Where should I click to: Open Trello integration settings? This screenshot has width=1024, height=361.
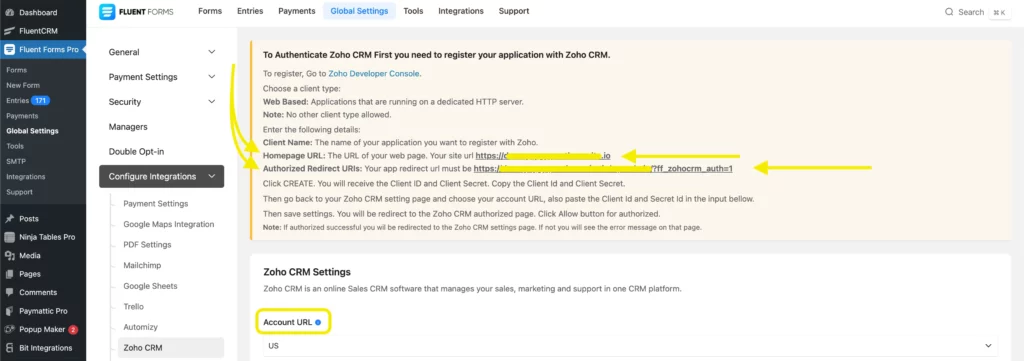coord(134,307)
